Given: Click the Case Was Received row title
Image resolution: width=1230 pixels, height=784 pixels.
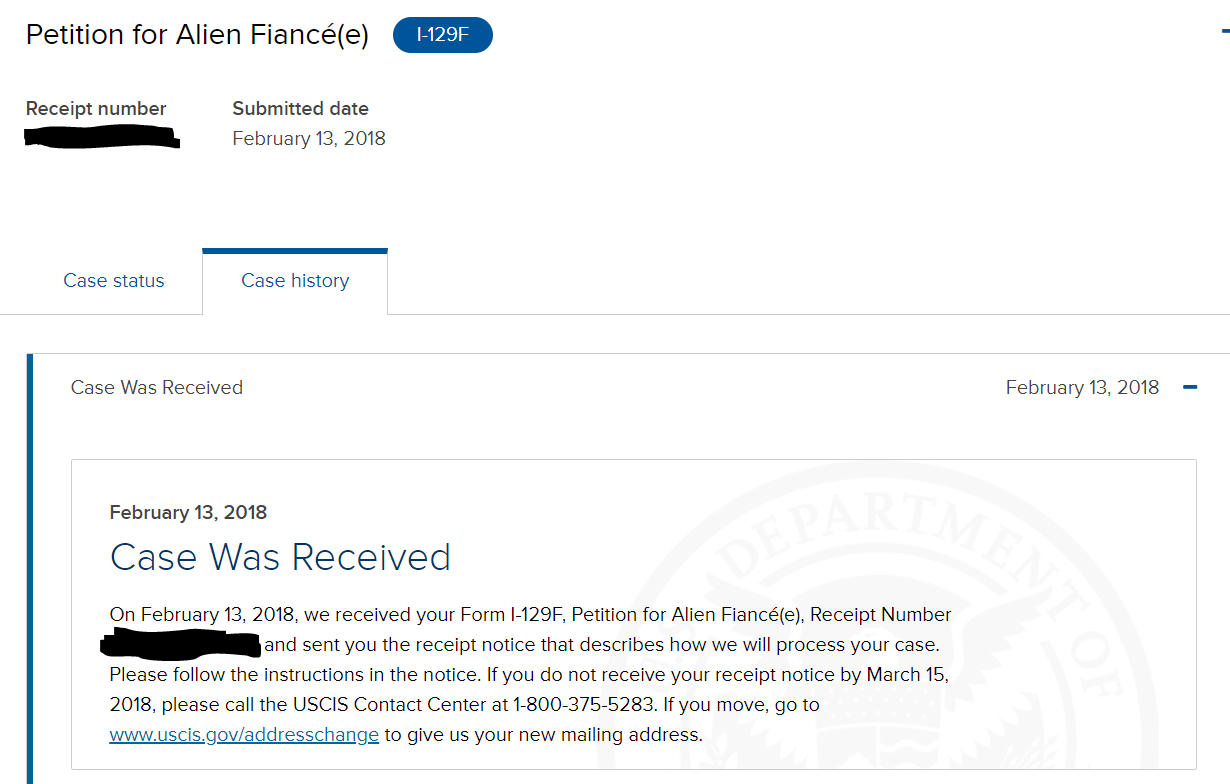Looking at the screenshot, I should coord(157,388).
